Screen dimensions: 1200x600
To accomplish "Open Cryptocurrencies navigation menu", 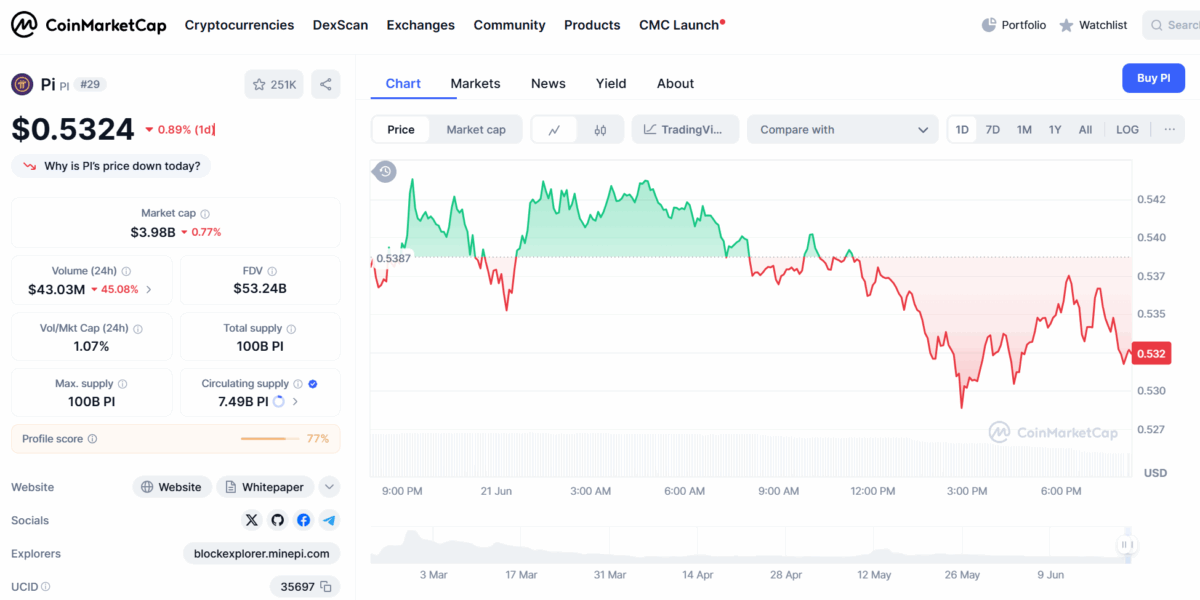I will (x=239, y=25).
